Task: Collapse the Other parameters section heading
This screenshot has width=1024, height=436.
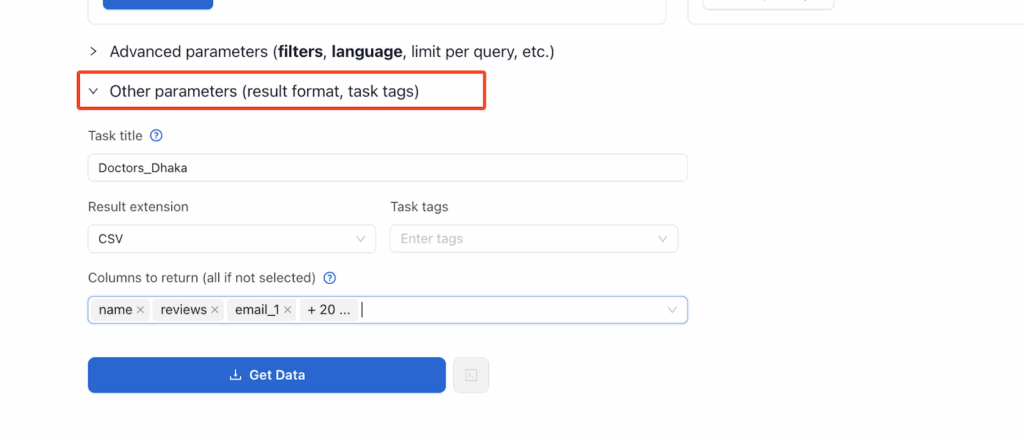Action: pyautogui.click(x=264, y=91)
